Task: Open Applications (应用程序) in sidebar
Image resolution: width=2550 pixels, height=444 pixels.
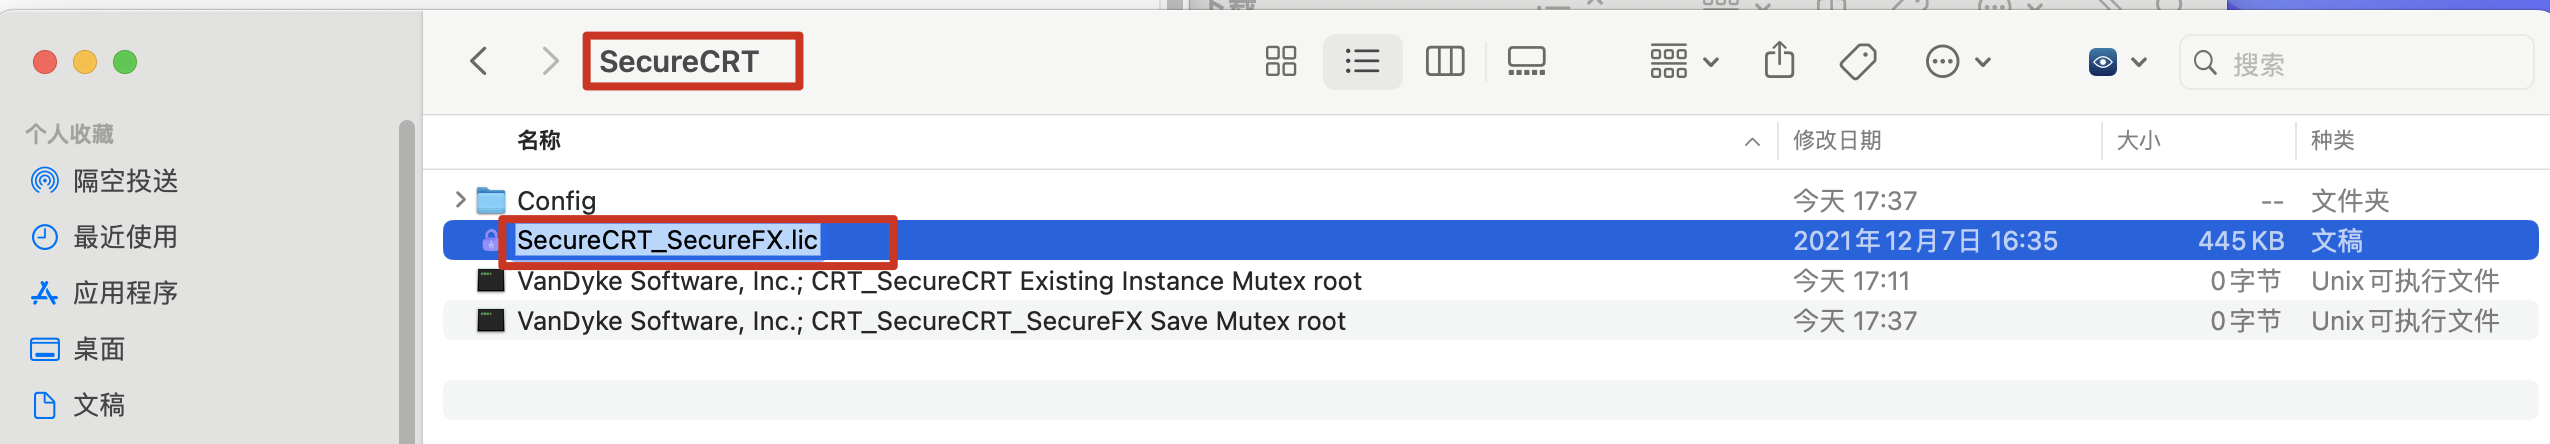Action: pyautogui.click(x=125, y=293)
